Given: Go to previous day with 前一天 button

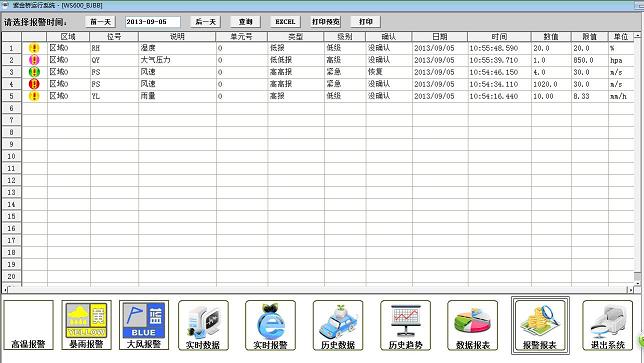Looking at the screenshot, I should (x=101, y=22).
